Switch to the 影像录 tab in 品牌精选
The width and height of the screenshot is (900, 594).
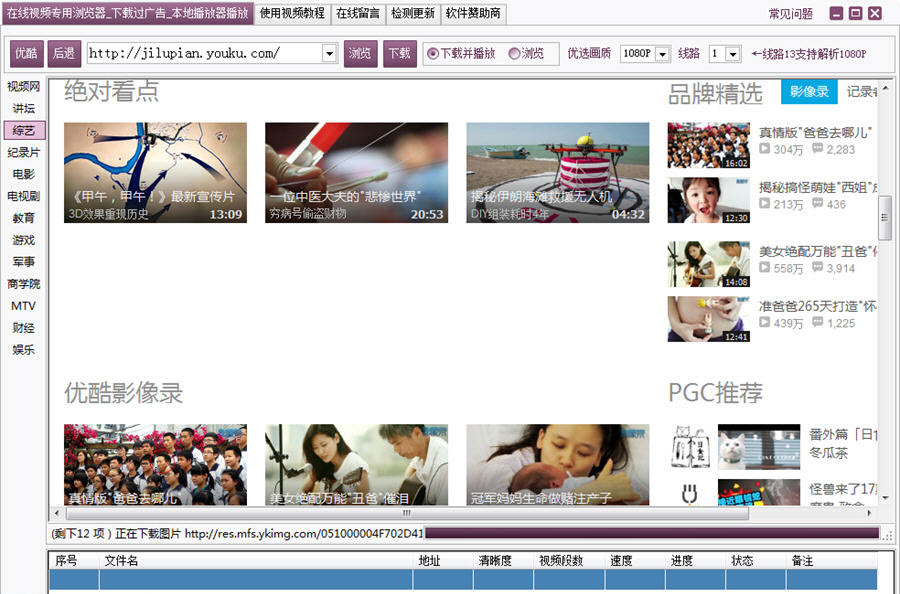[x=809, y=92]
